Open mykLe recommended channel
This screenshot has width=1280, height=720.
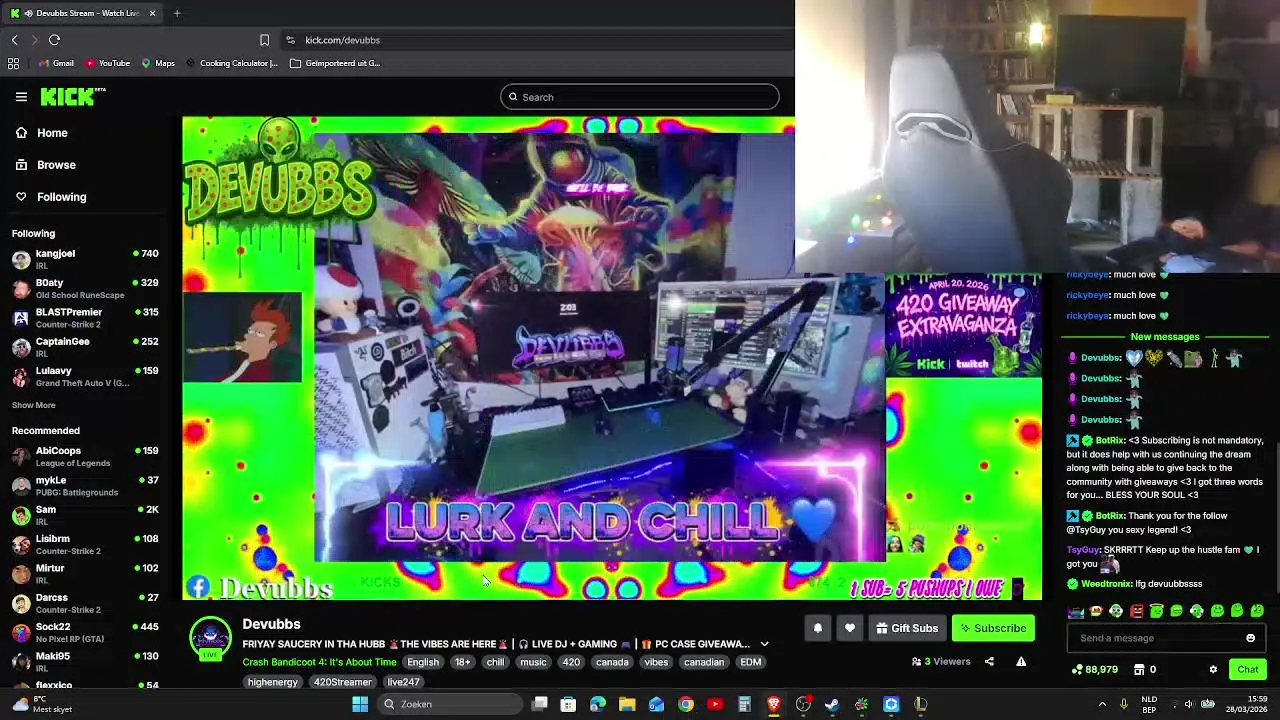tap(85, 486)
